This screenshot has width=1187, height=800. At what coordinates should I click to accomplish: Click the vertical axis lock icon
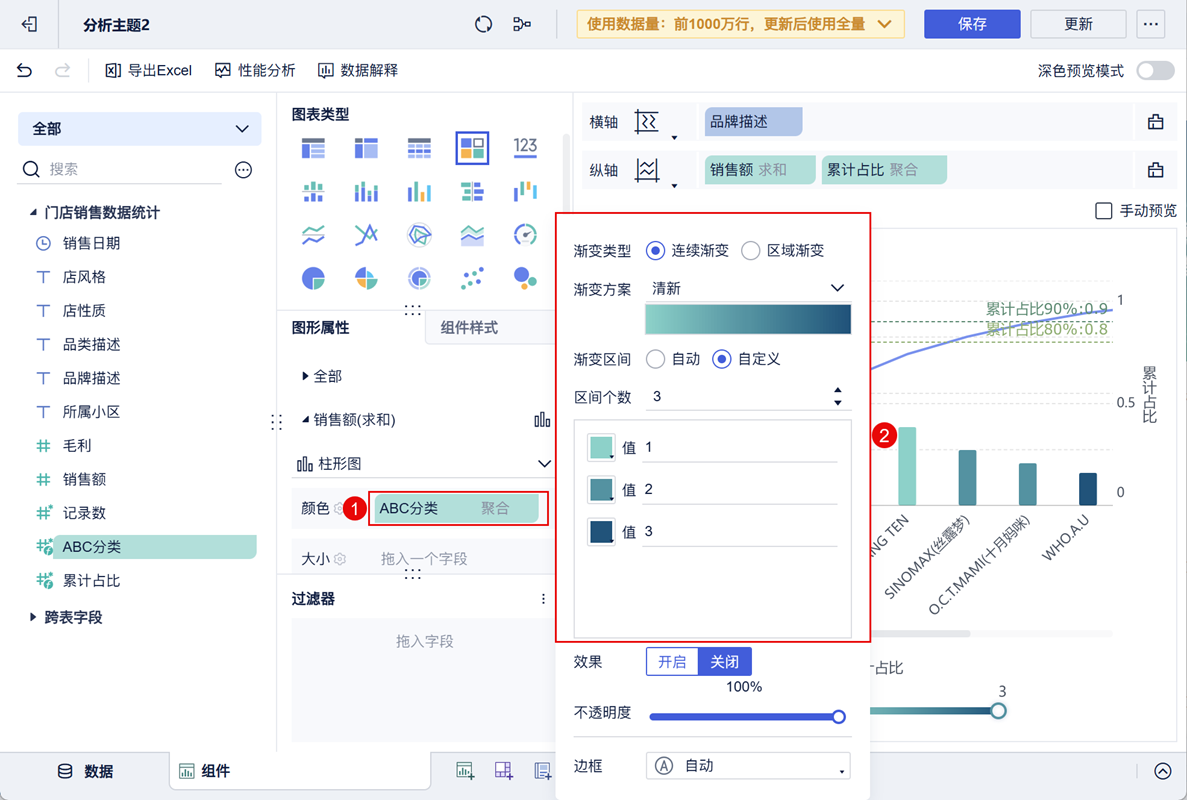1155,170
